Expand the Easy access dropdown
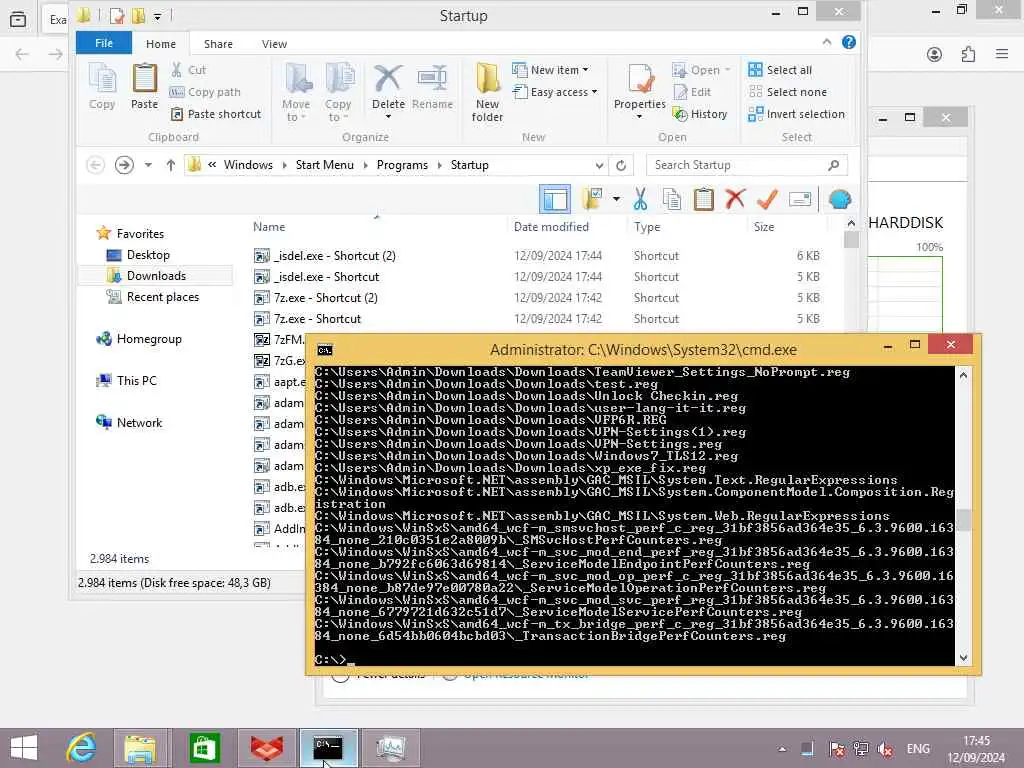This screenshot has height=768, width=1024. pos(555,92)
